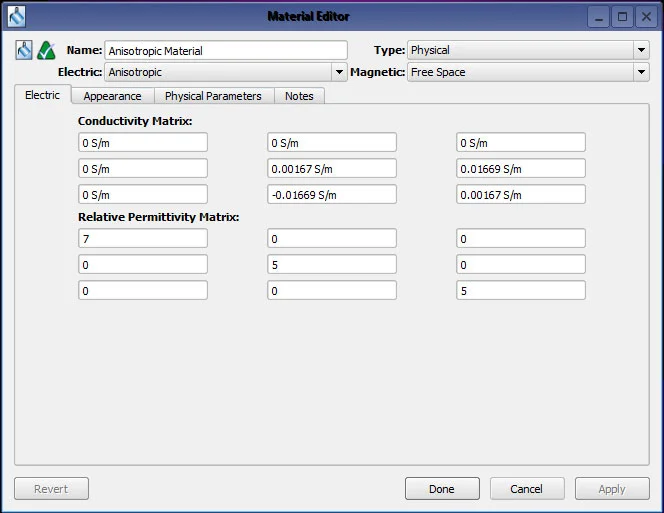Click permittivity row 3 column 2 field
664x513 pixels.
pyautogui.click(x=332, y=290)
